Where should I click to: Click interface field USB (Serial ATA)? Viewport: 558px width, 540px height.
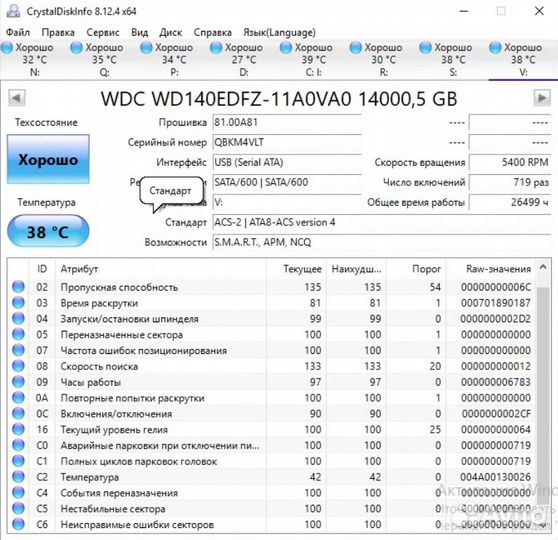(x=287, y=162)
